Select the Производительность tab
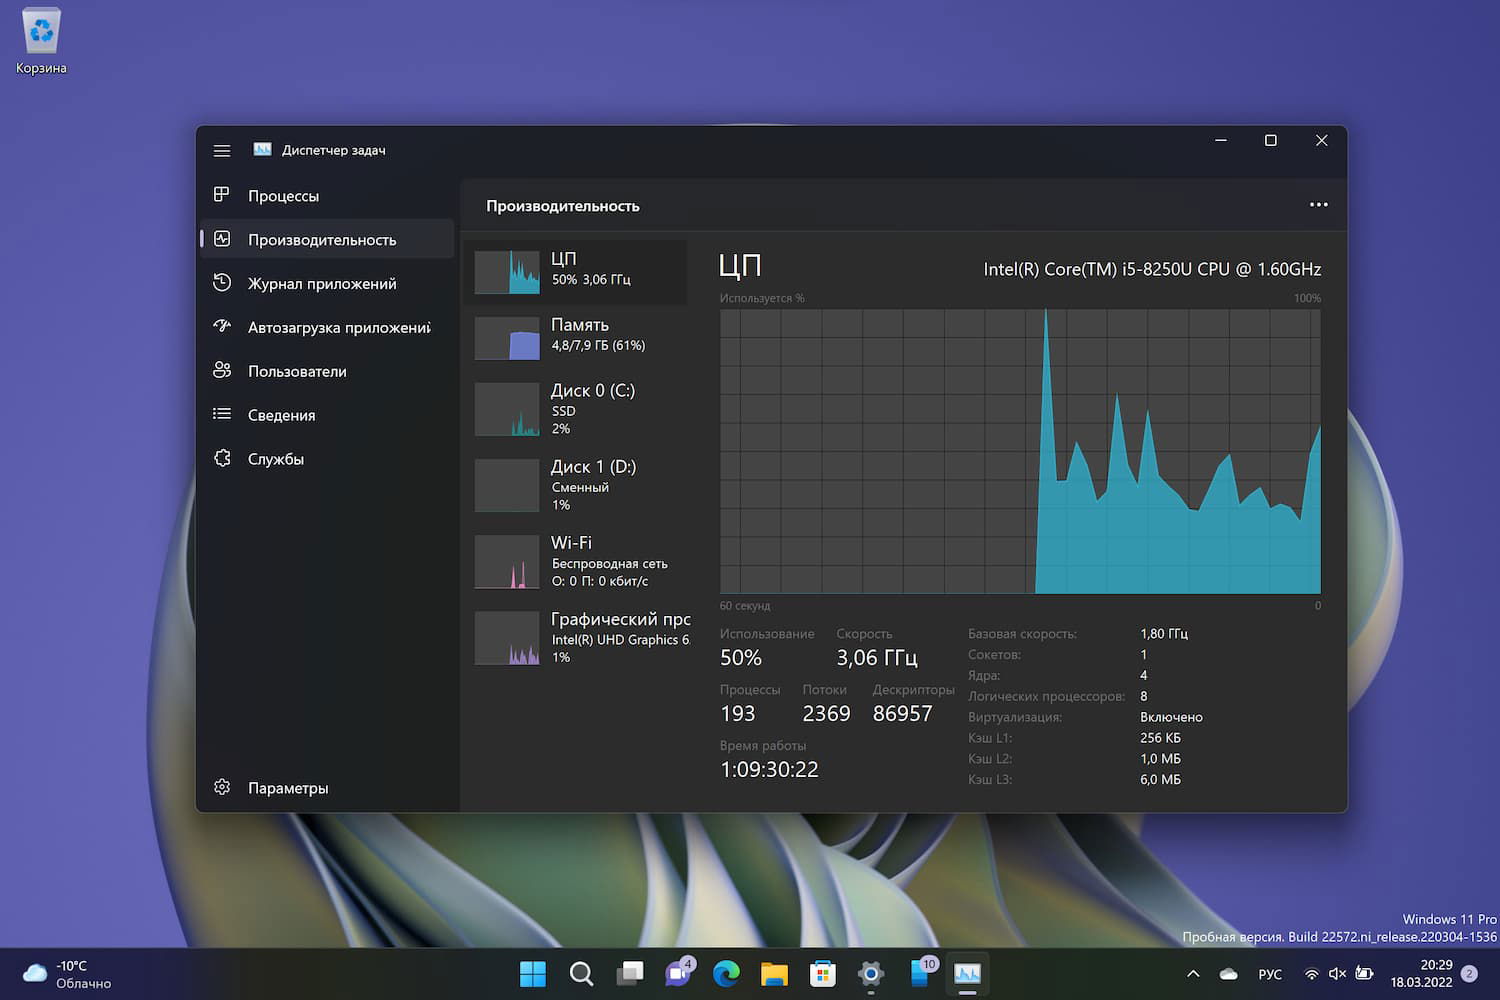 coord(327,239)
